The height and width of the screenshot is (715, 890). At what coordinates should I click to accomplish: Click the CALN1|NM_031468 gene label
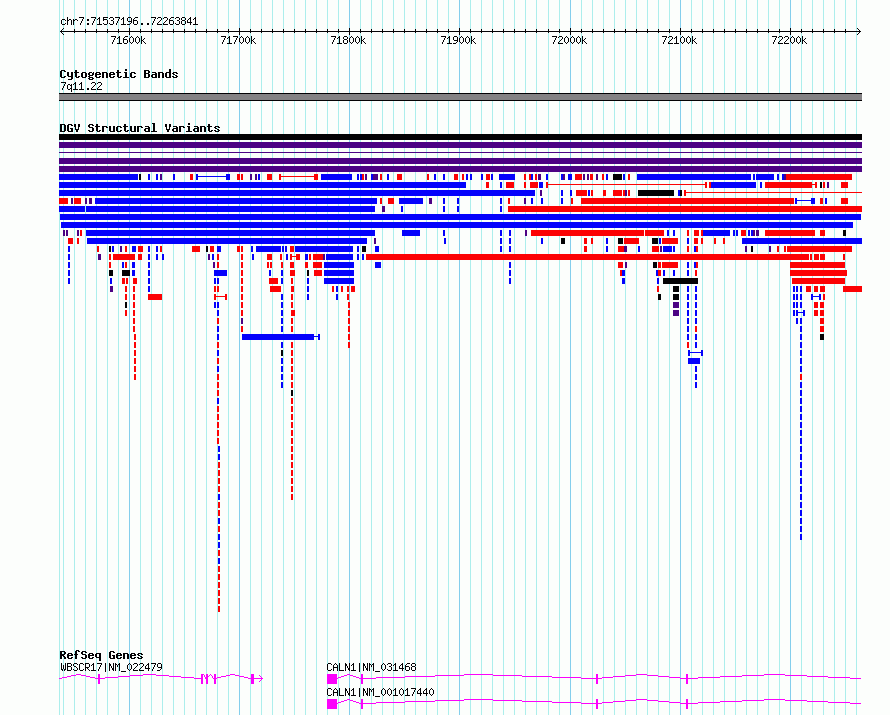[x=371, y=667]
